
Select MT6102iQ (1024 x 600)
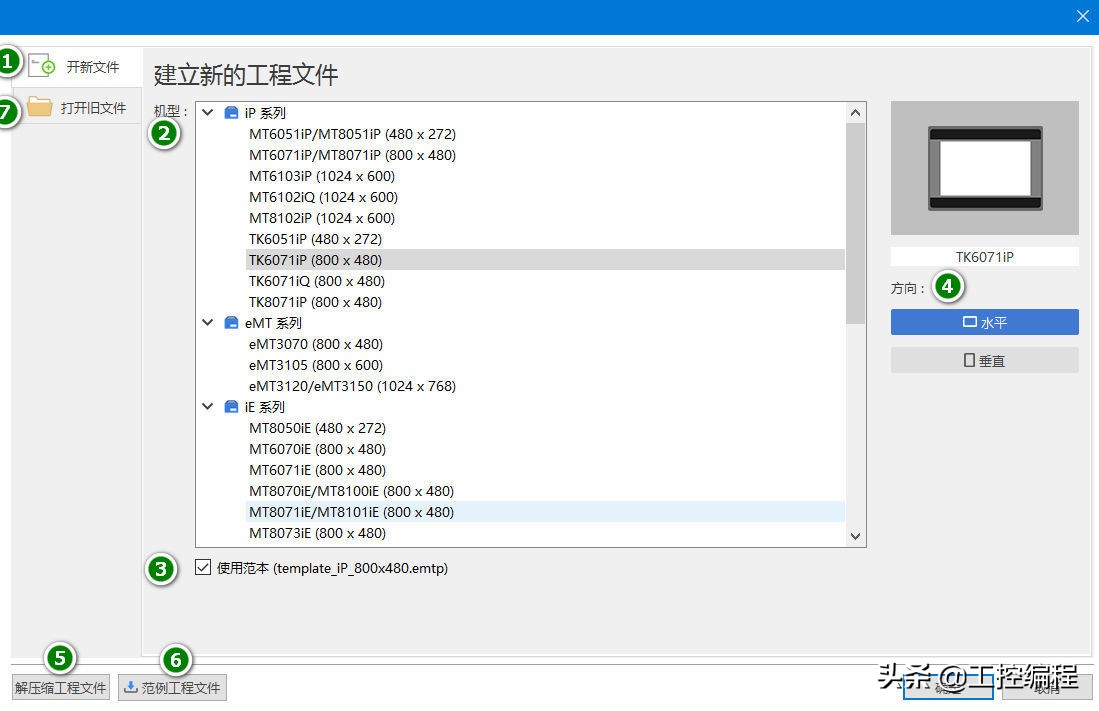pyautogui.click(x=323, y=197)
